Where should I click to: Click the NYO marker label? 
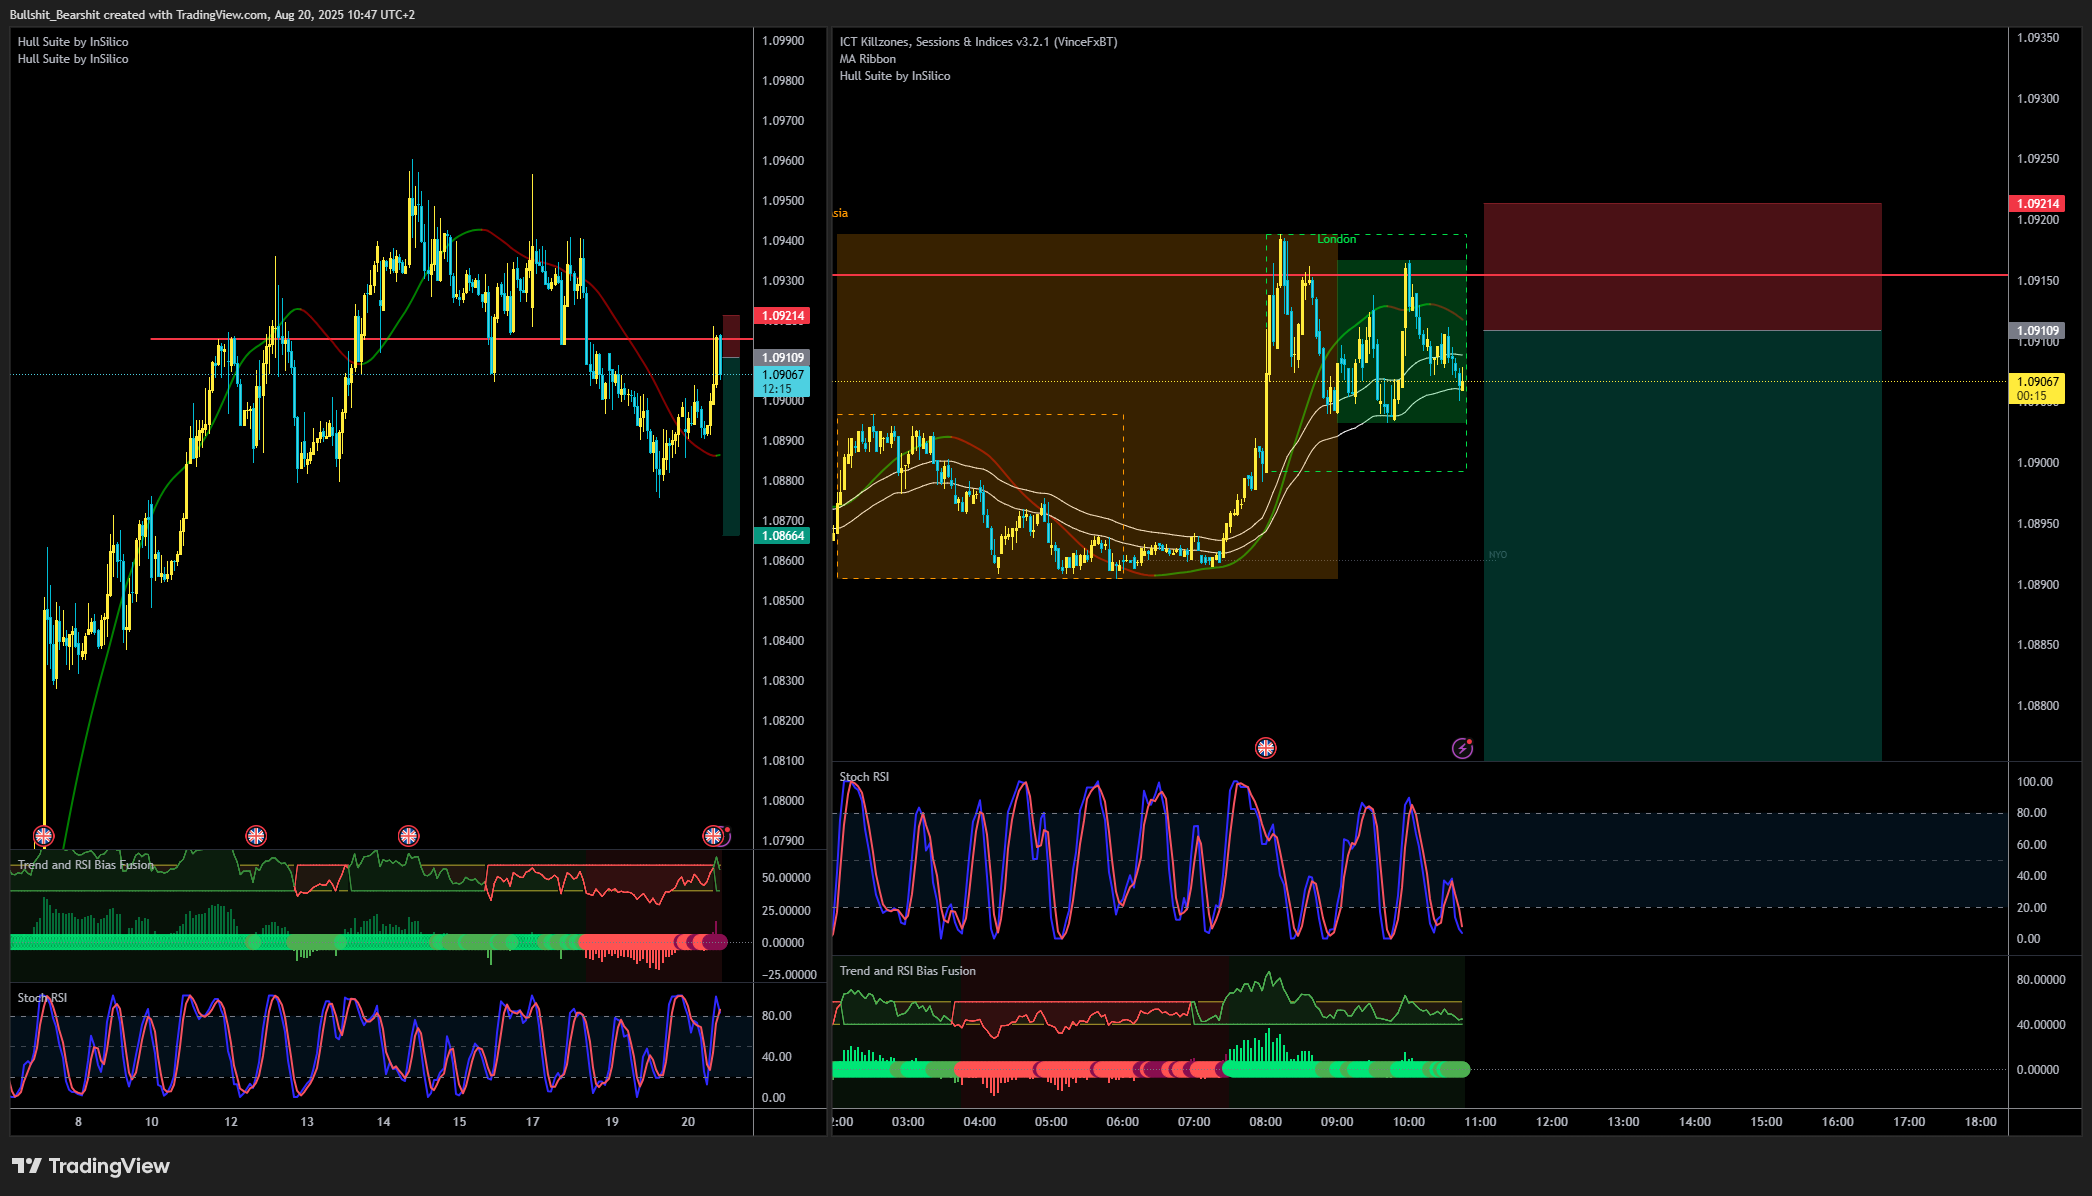(x=1497, y=555)
